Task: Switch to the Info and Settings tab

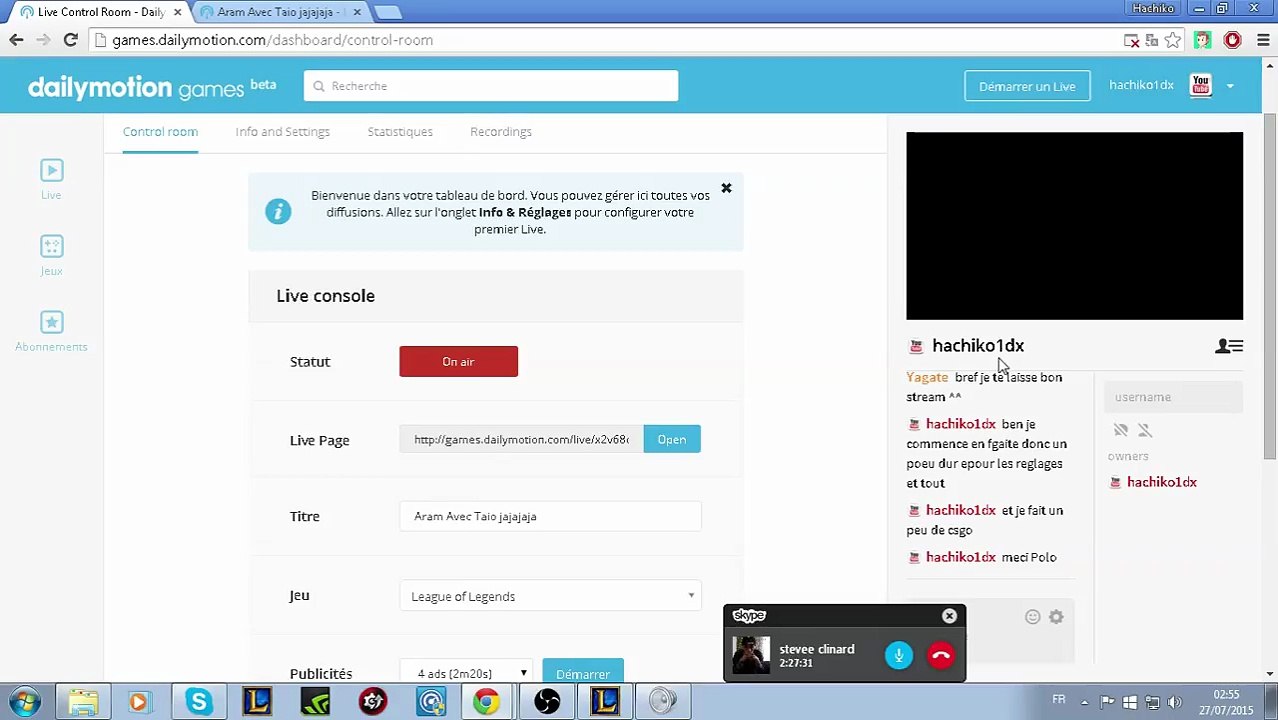Action: point(283,132)
